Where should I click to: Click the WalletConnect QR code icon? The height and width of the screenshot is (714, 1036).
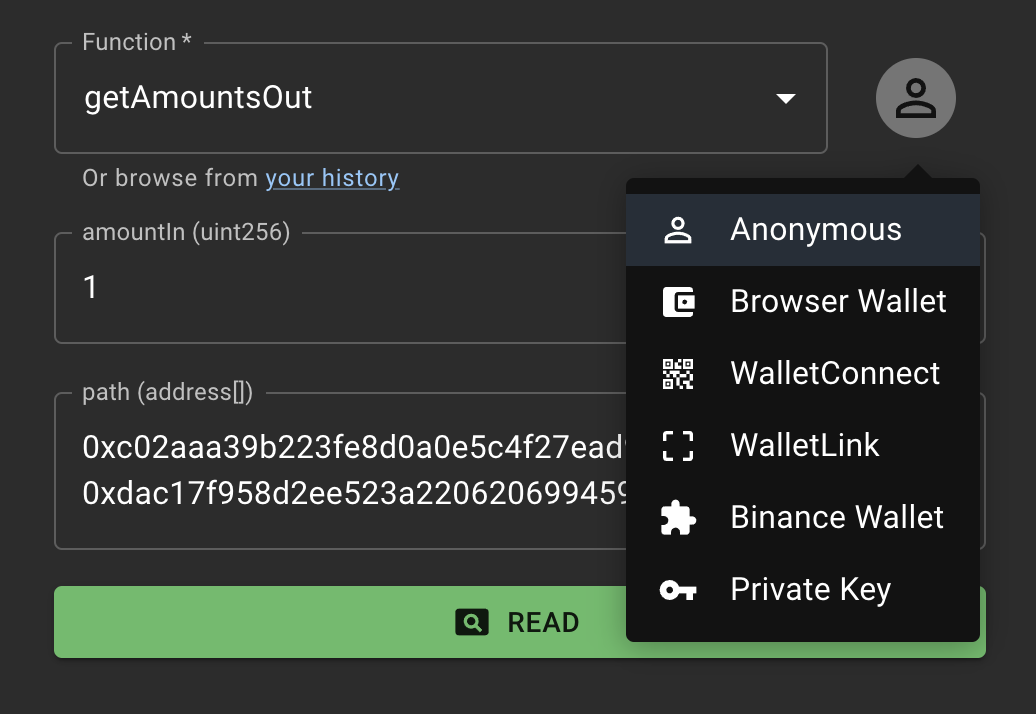[x=678, y=374]
